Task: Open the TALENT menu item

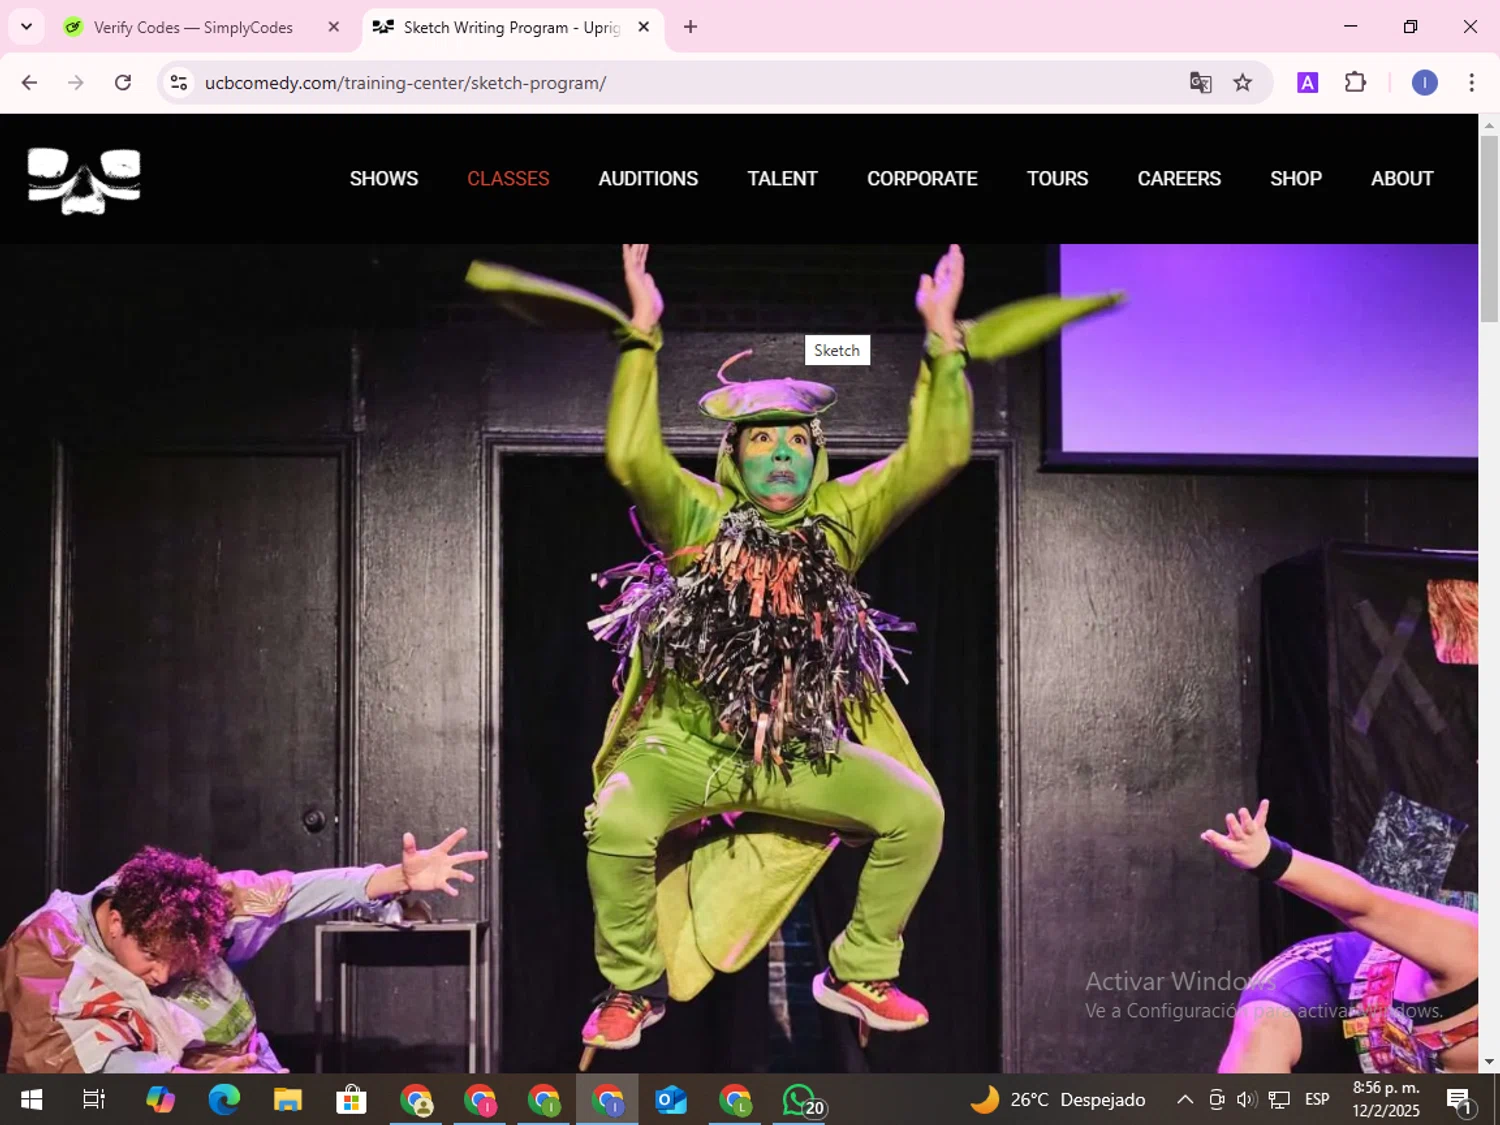Action: point(782,179)
